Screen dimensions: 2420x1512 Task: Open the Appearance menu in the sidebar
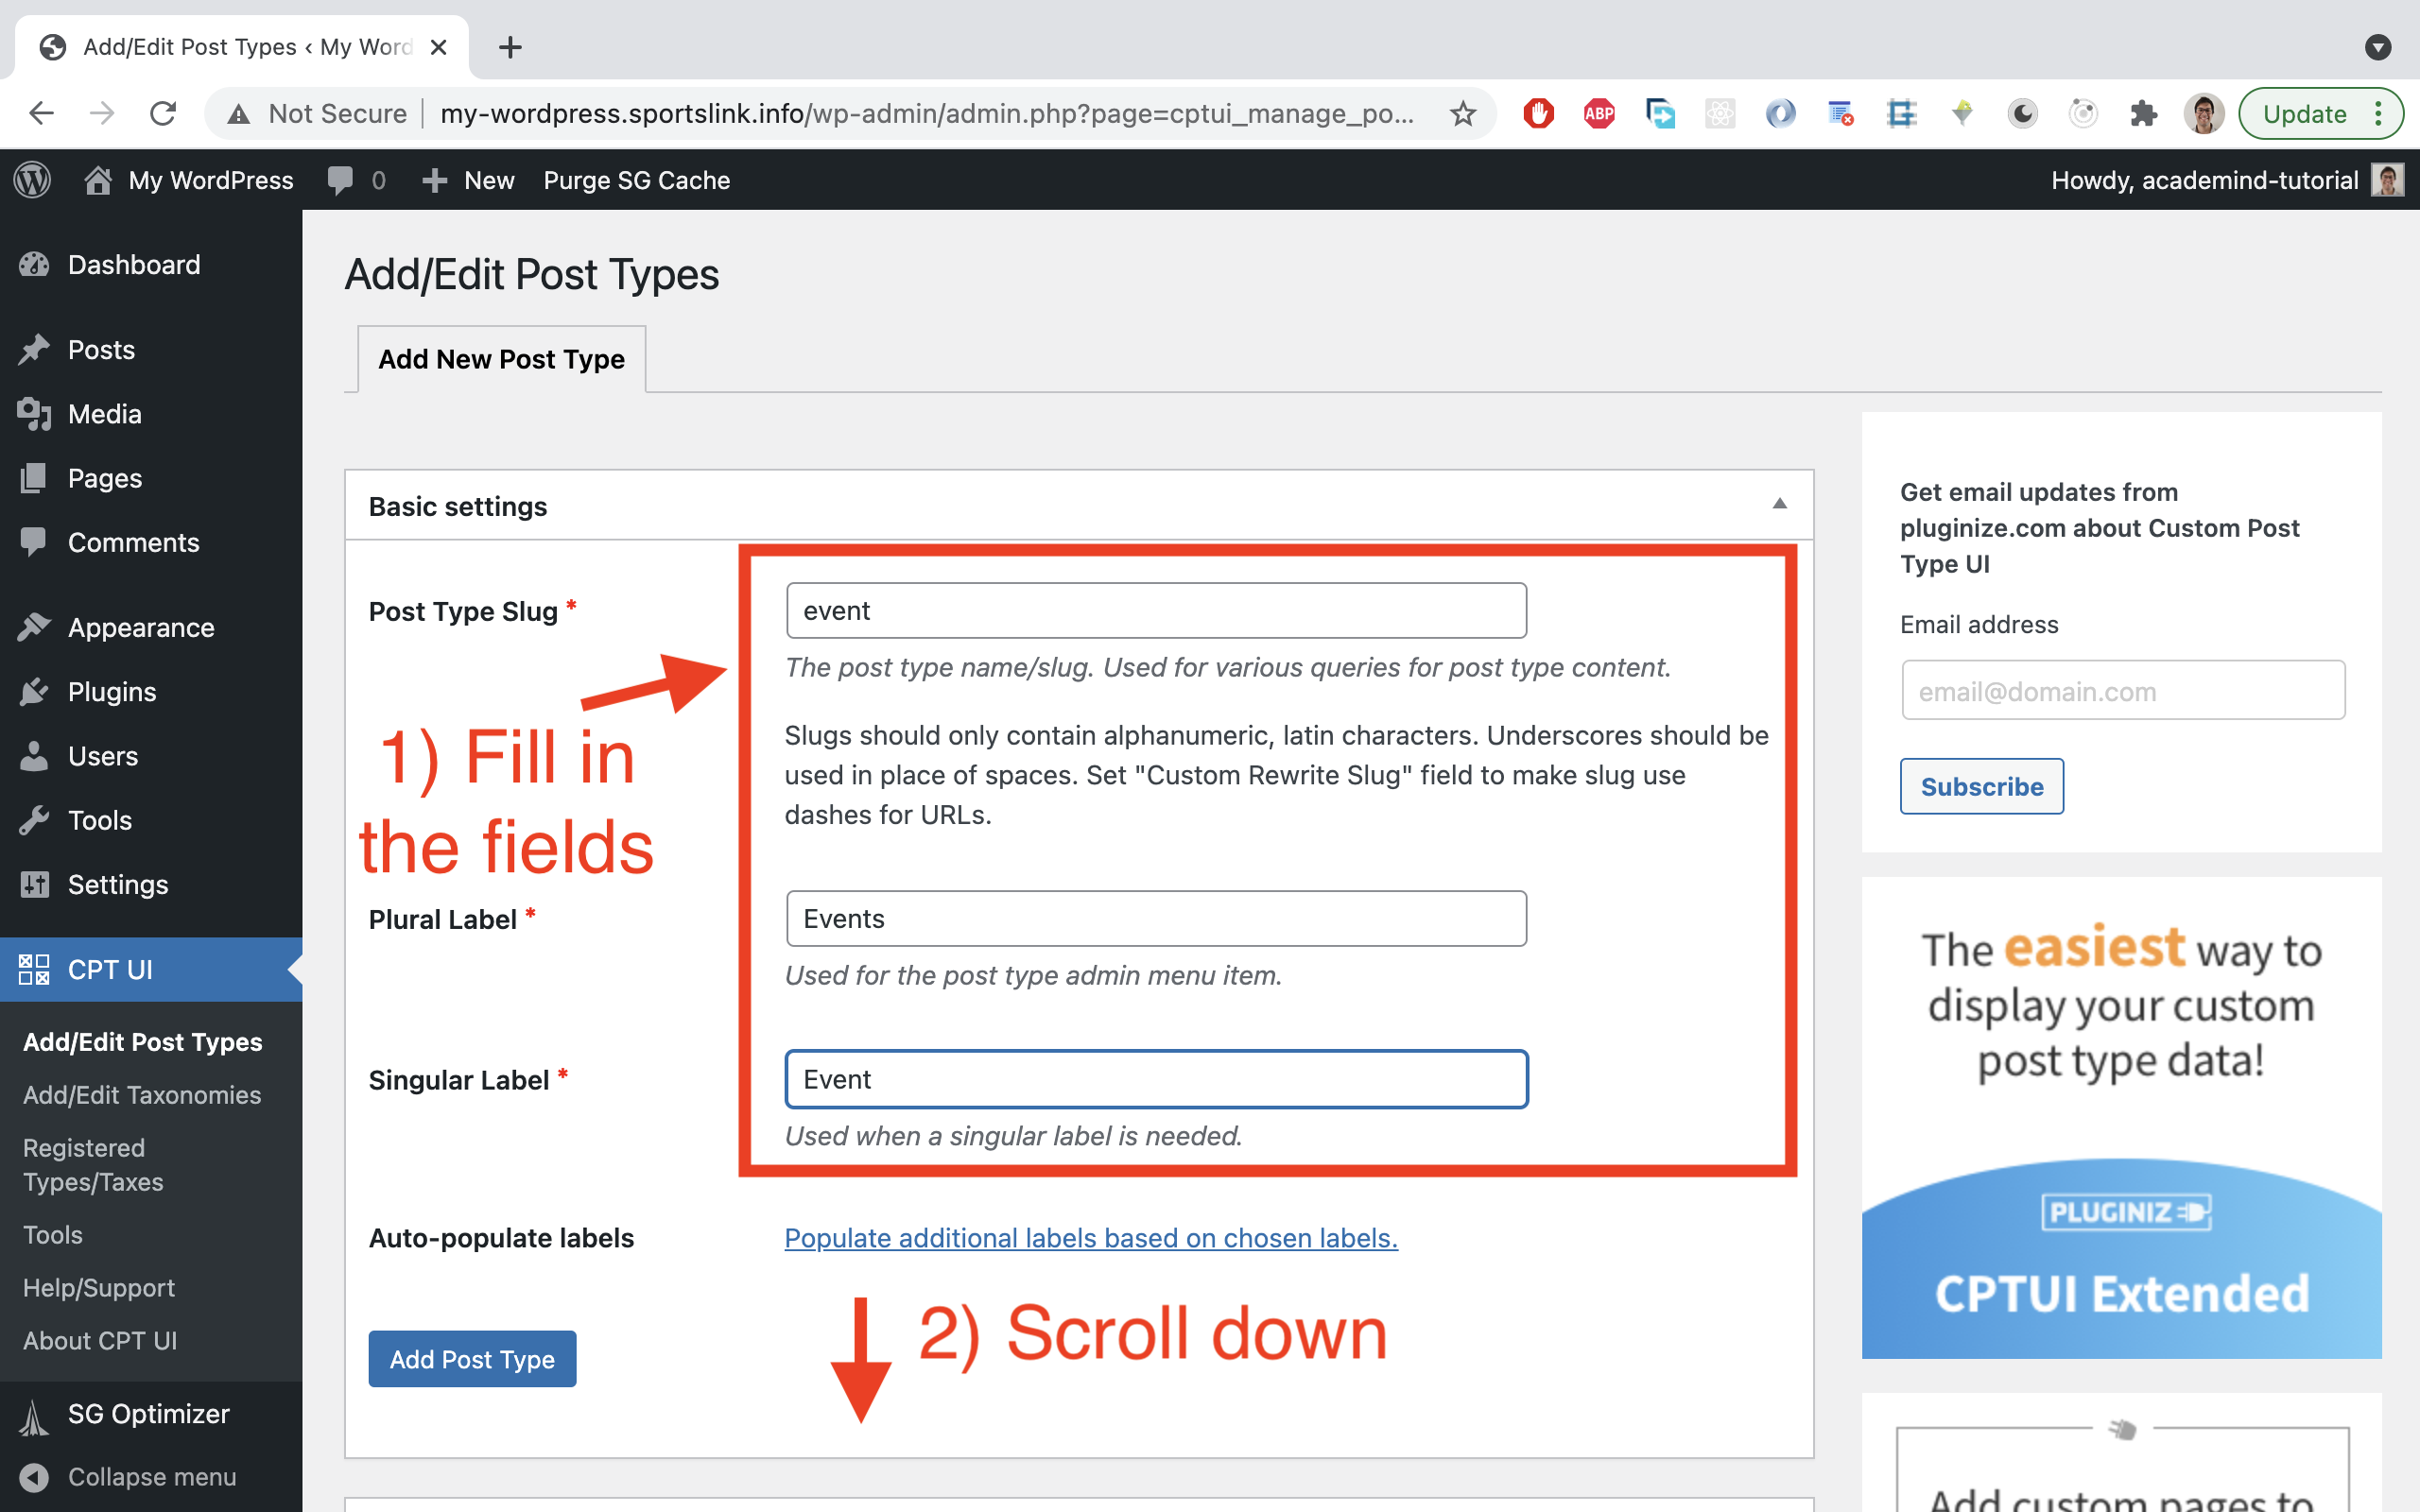(x=140, y=627)
